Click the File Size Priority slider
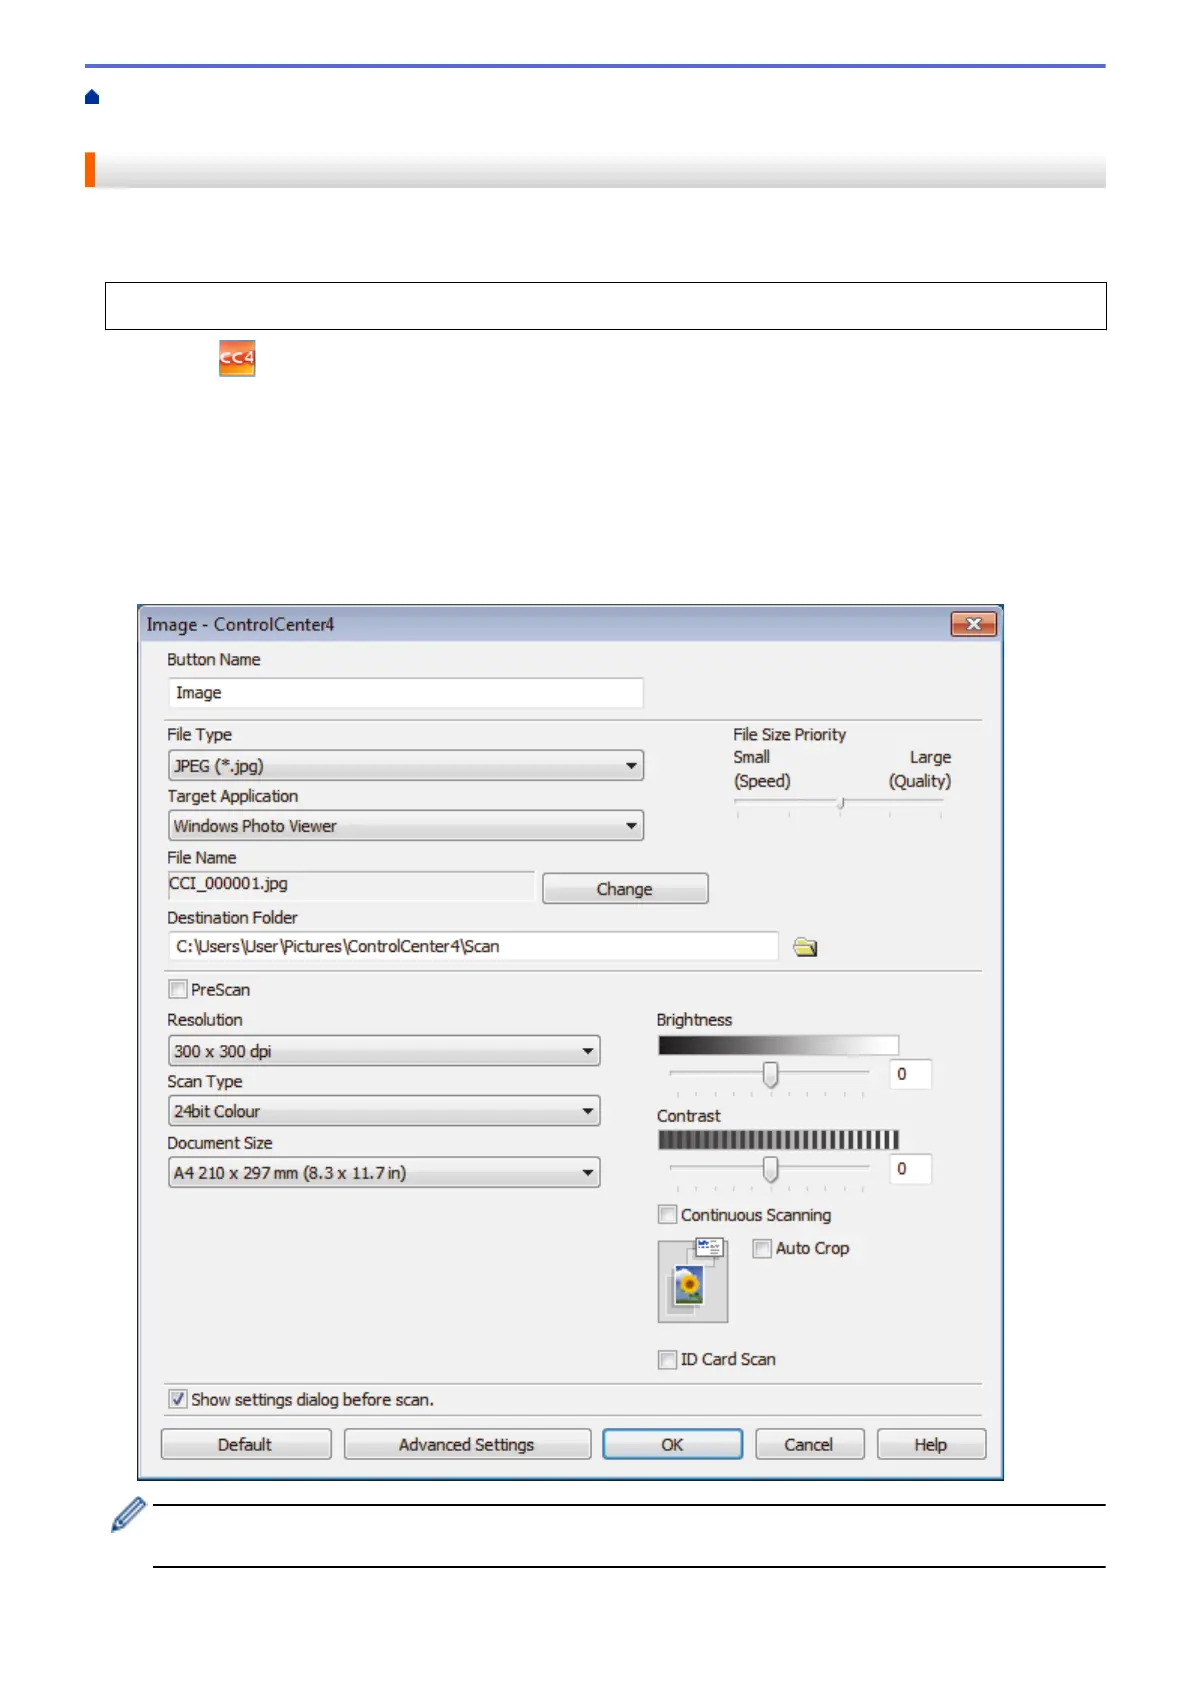The height and width of the screenshot is (1684, 1191). coord(839,804)
